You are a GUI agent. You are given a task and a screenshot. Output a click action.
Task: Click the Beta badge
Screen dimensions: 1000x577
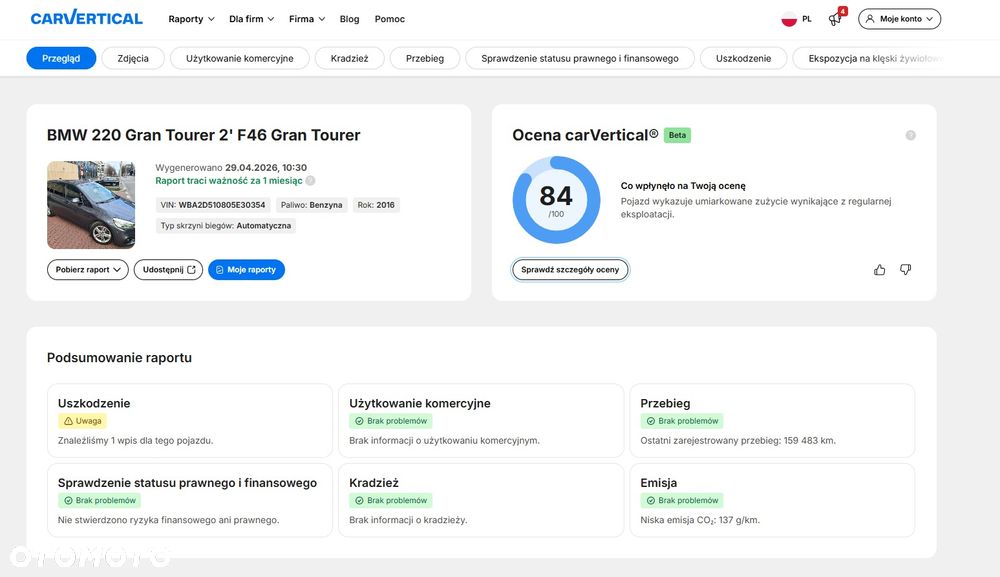(x=677, y=135)
